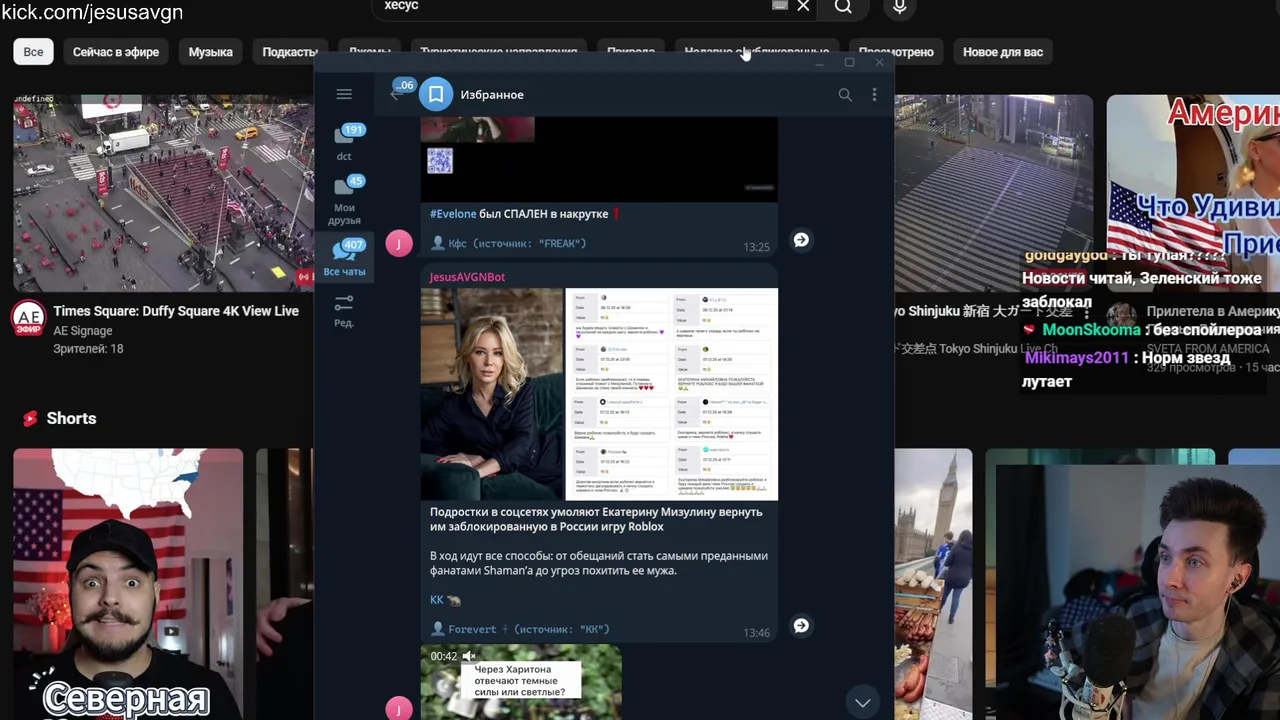Select the Мои друзья chat folder
Image resolution: width=1280 pixels, height=720 pixels.
344,200
